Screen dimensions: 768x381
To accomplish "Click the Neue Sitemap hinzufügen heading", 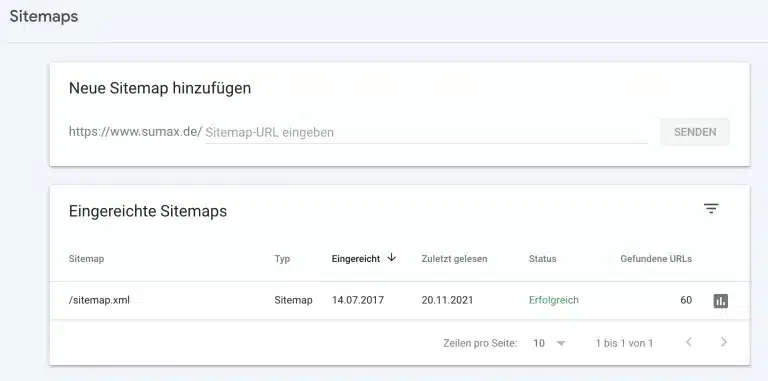I will [x=160, y=88].
